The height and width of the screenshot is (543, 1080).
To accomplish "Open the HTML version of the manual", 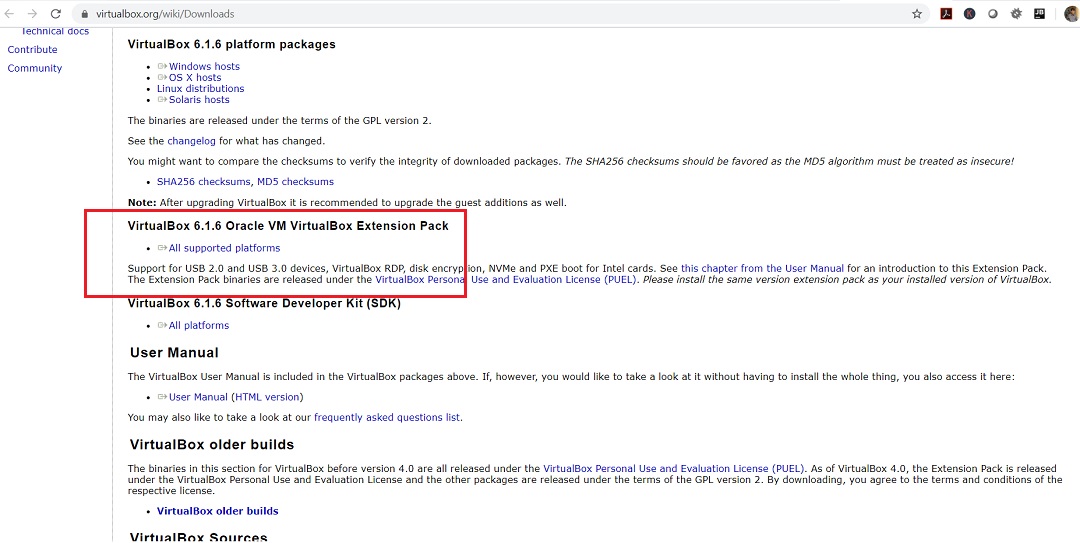I will coord(267,397).
